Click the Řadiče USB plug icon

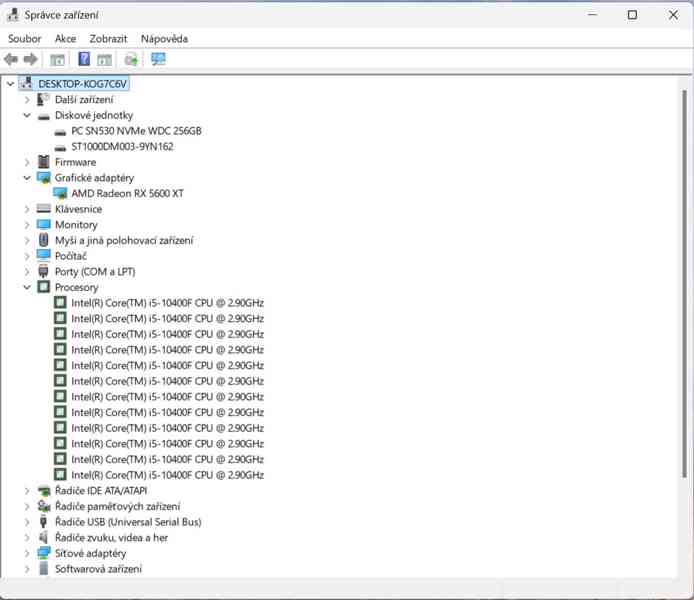click(43, 522)
